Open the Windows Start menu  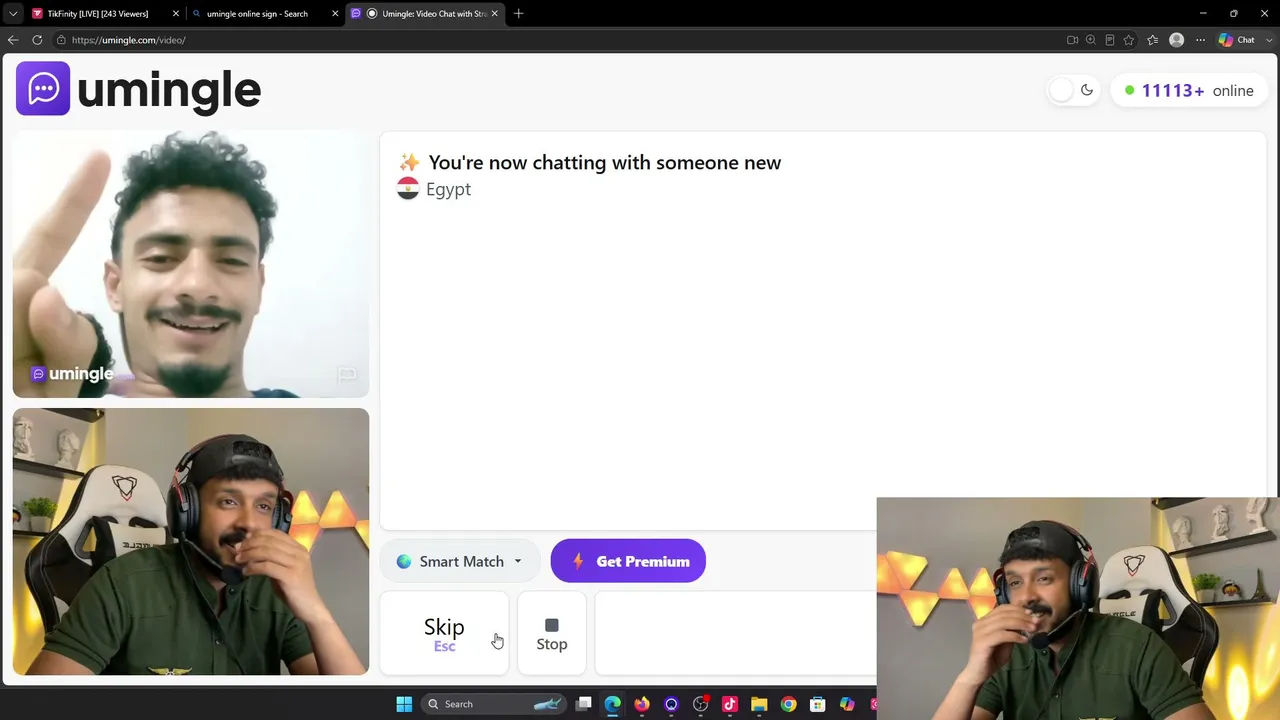[404, 704]
